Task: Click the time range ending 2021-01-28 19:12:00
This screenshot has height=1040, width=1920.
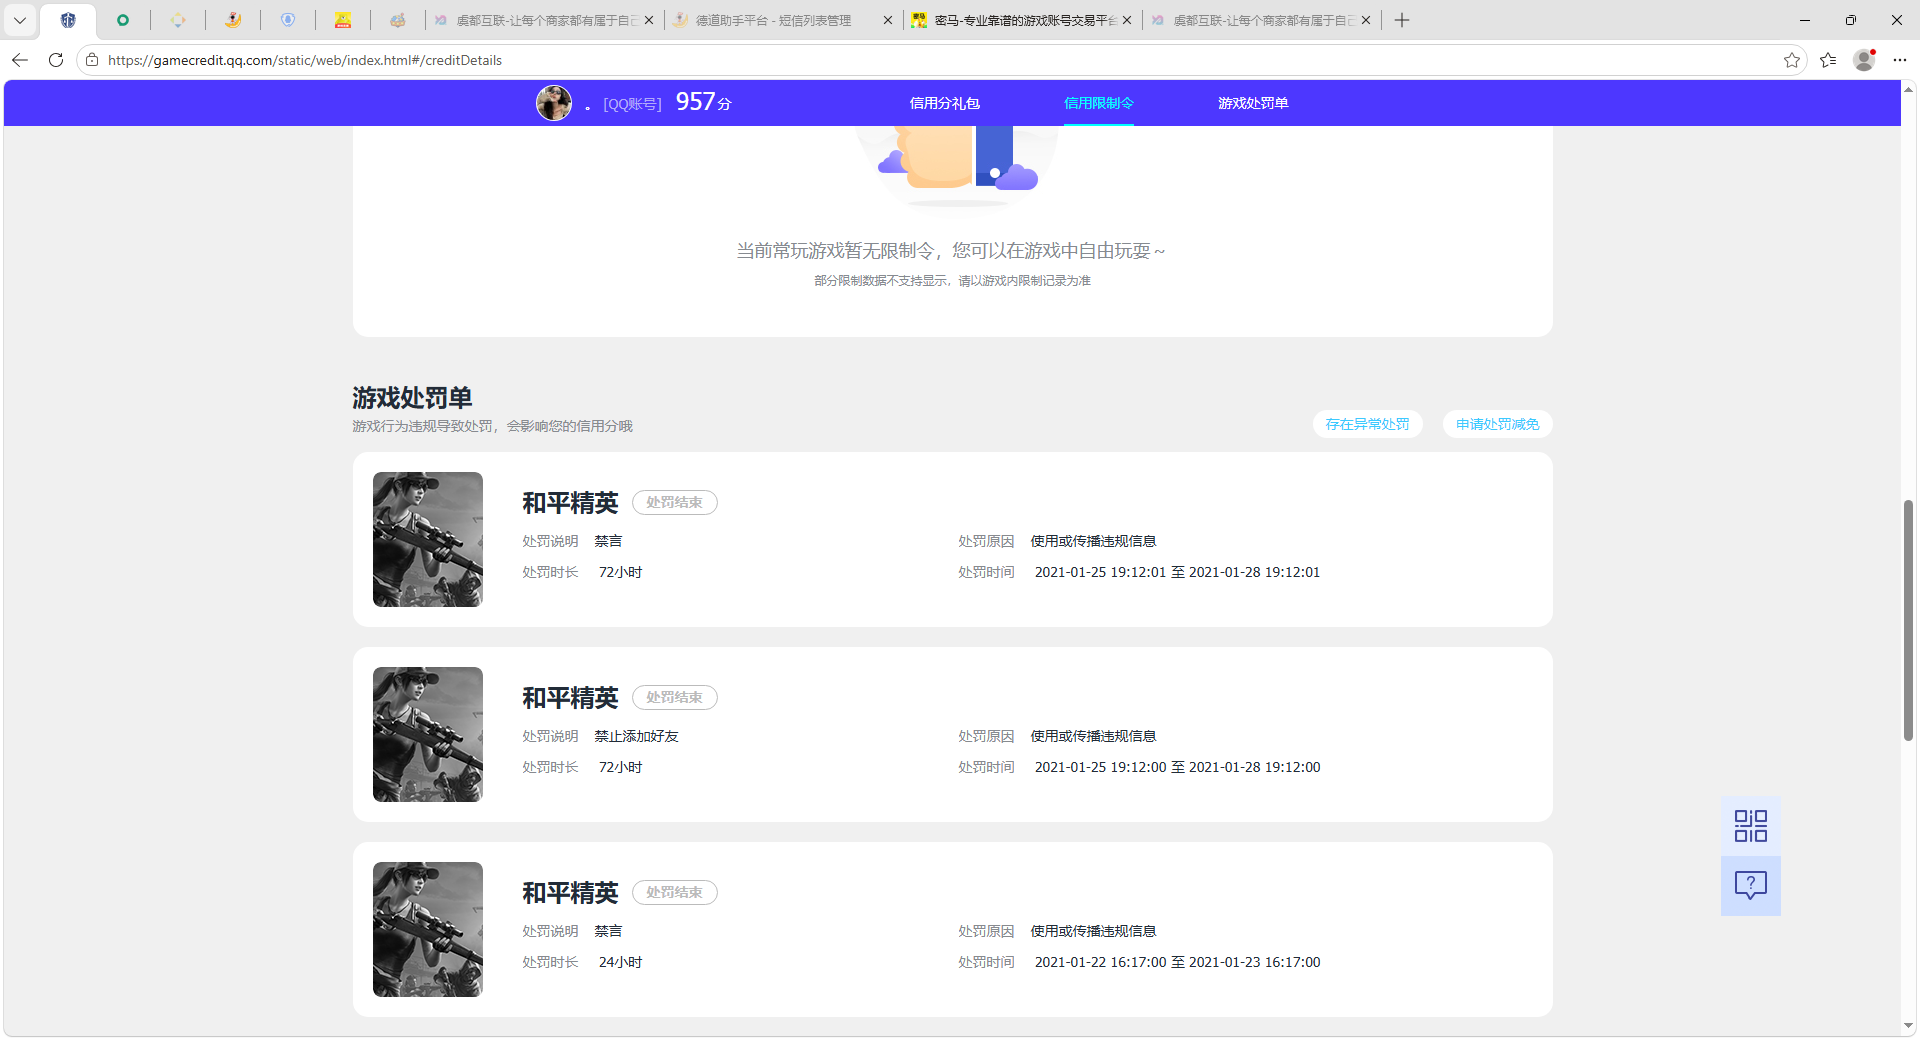Action: coord(1177,767)
